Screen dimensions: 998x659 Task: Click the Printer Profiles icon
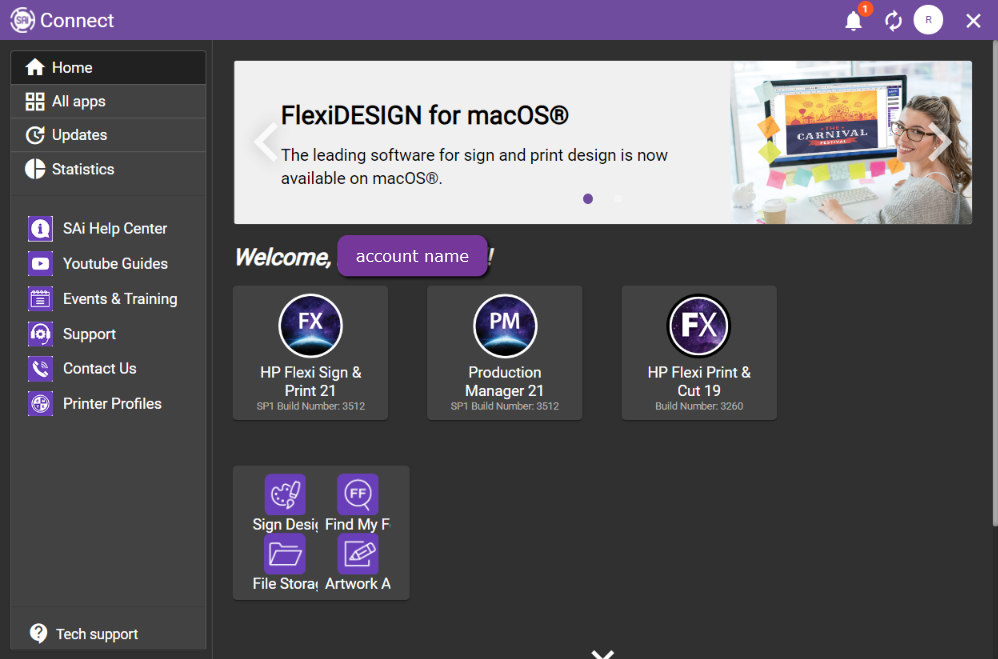point(40,404)
